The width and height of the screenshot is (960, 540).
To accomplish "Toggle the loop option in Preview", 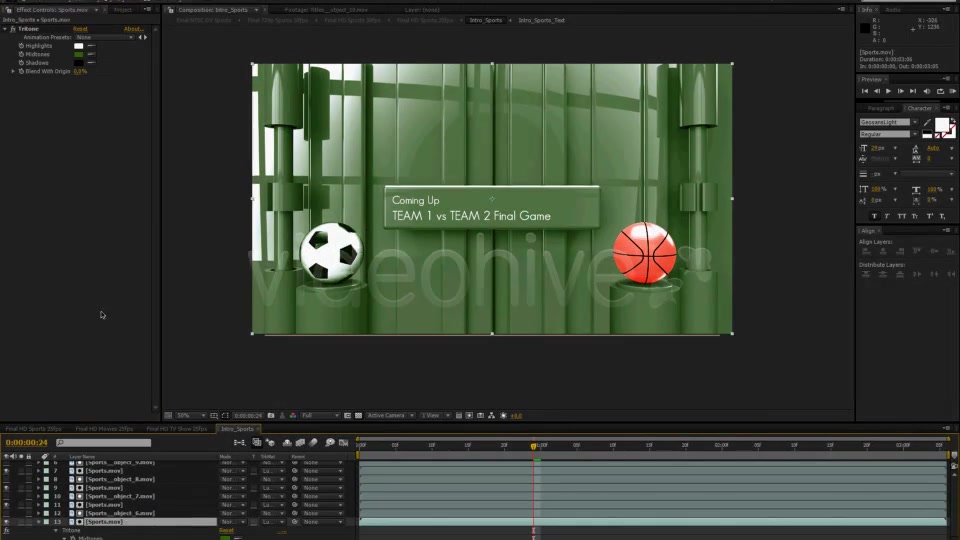I will click(940, 91).
